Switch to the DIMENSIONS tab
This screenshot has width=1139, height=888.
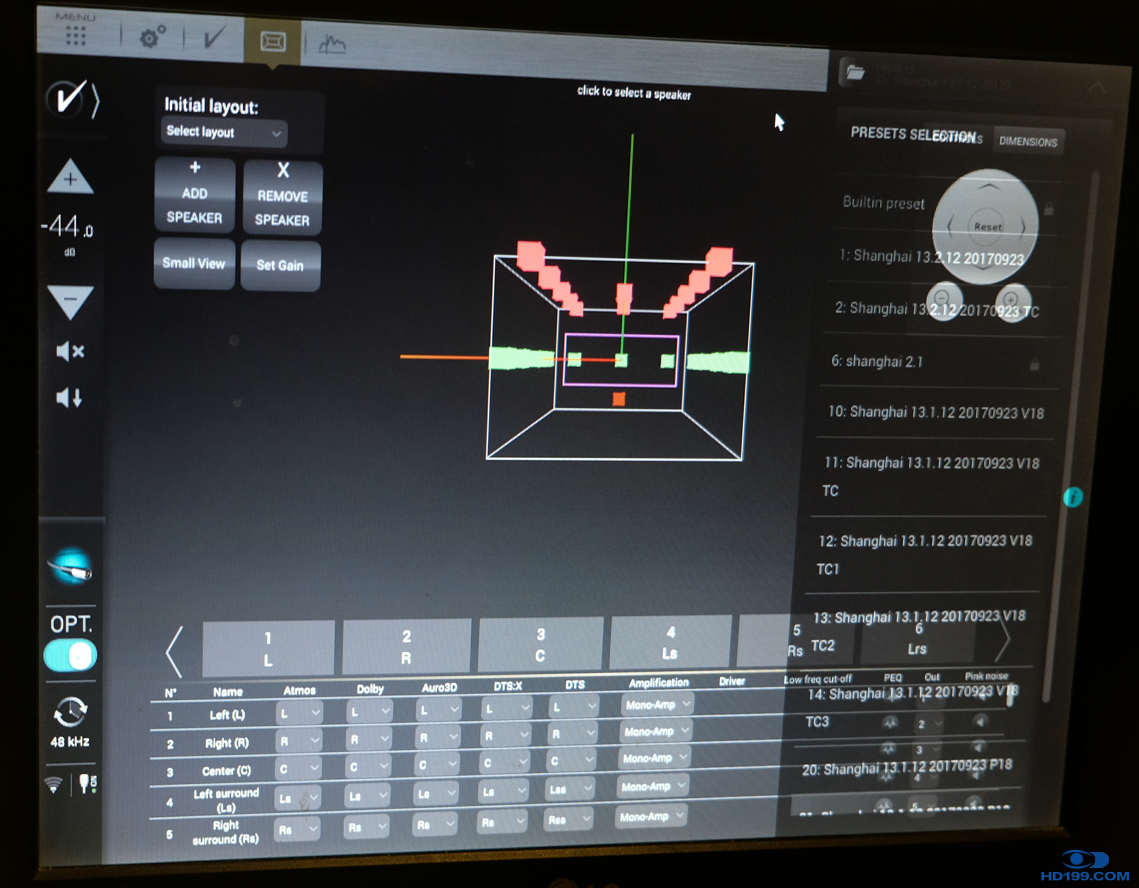1027,141
